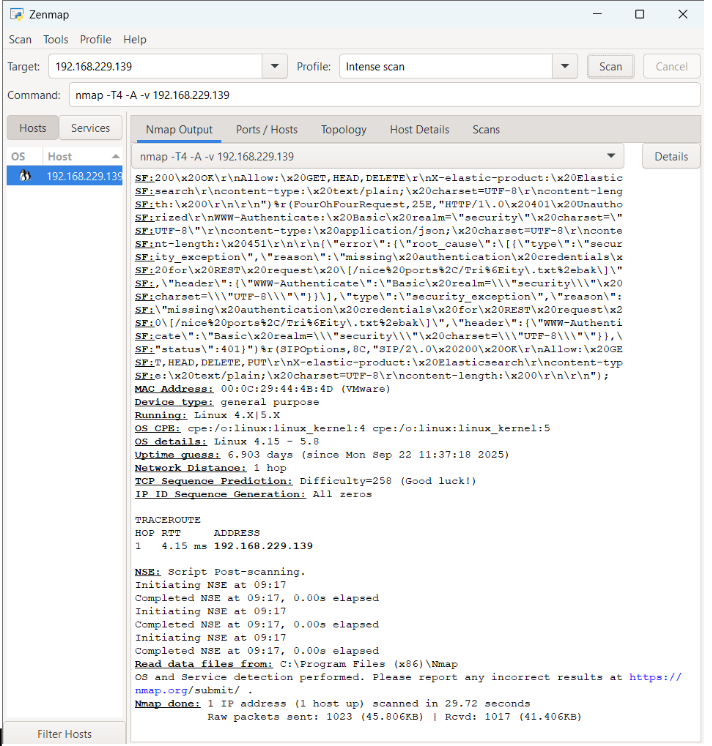Click the TRACEROUTE heading text
Image resolution: width=712 pixels, height=746 pixels.
(x=167, y=520)
